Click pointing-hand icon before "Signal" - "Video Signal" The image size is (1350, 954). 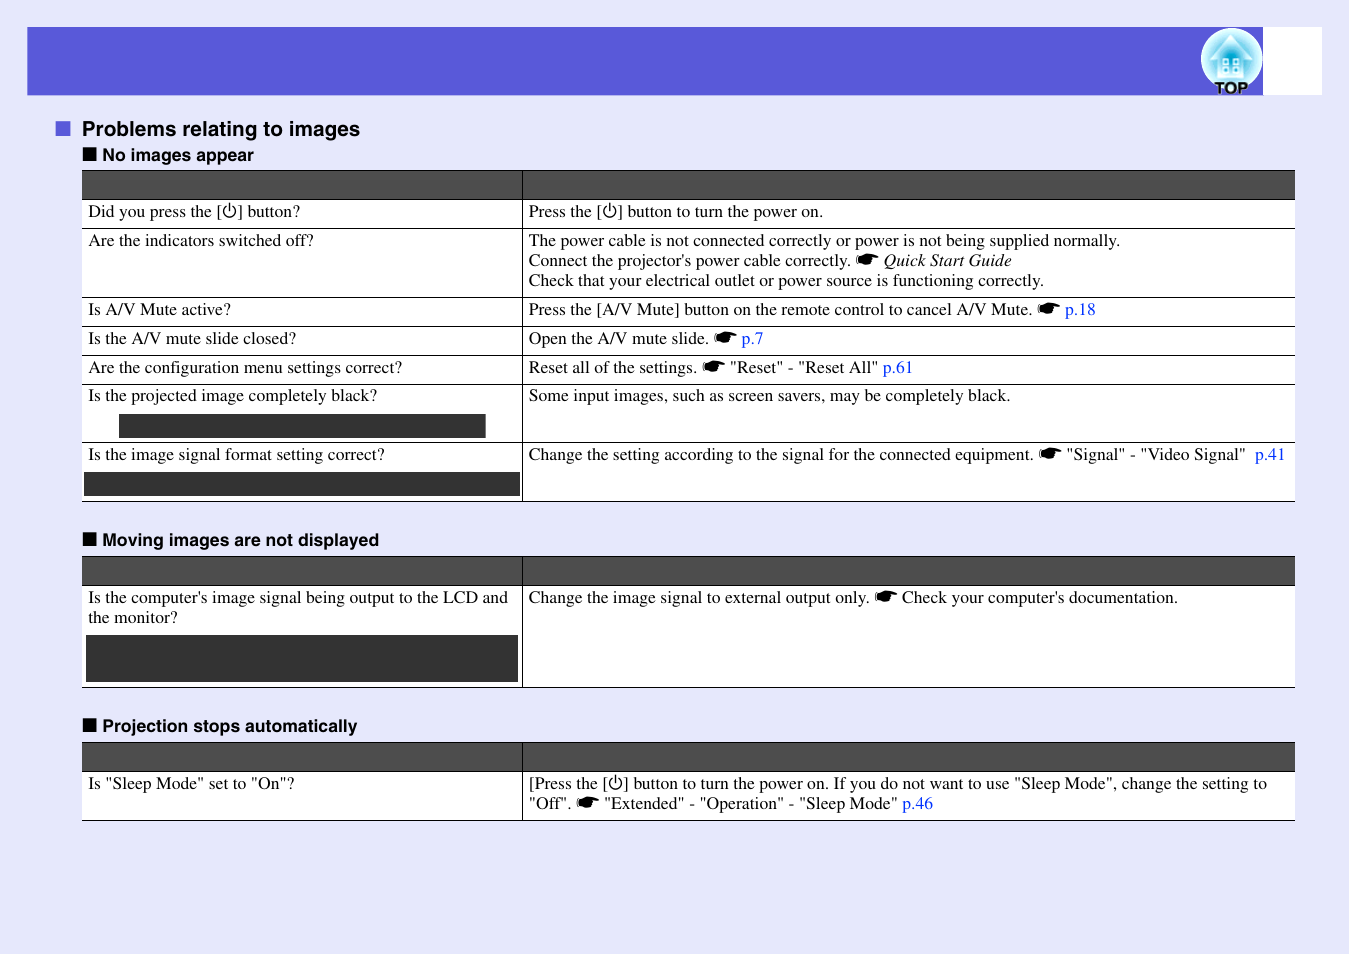coord(1050,454)
